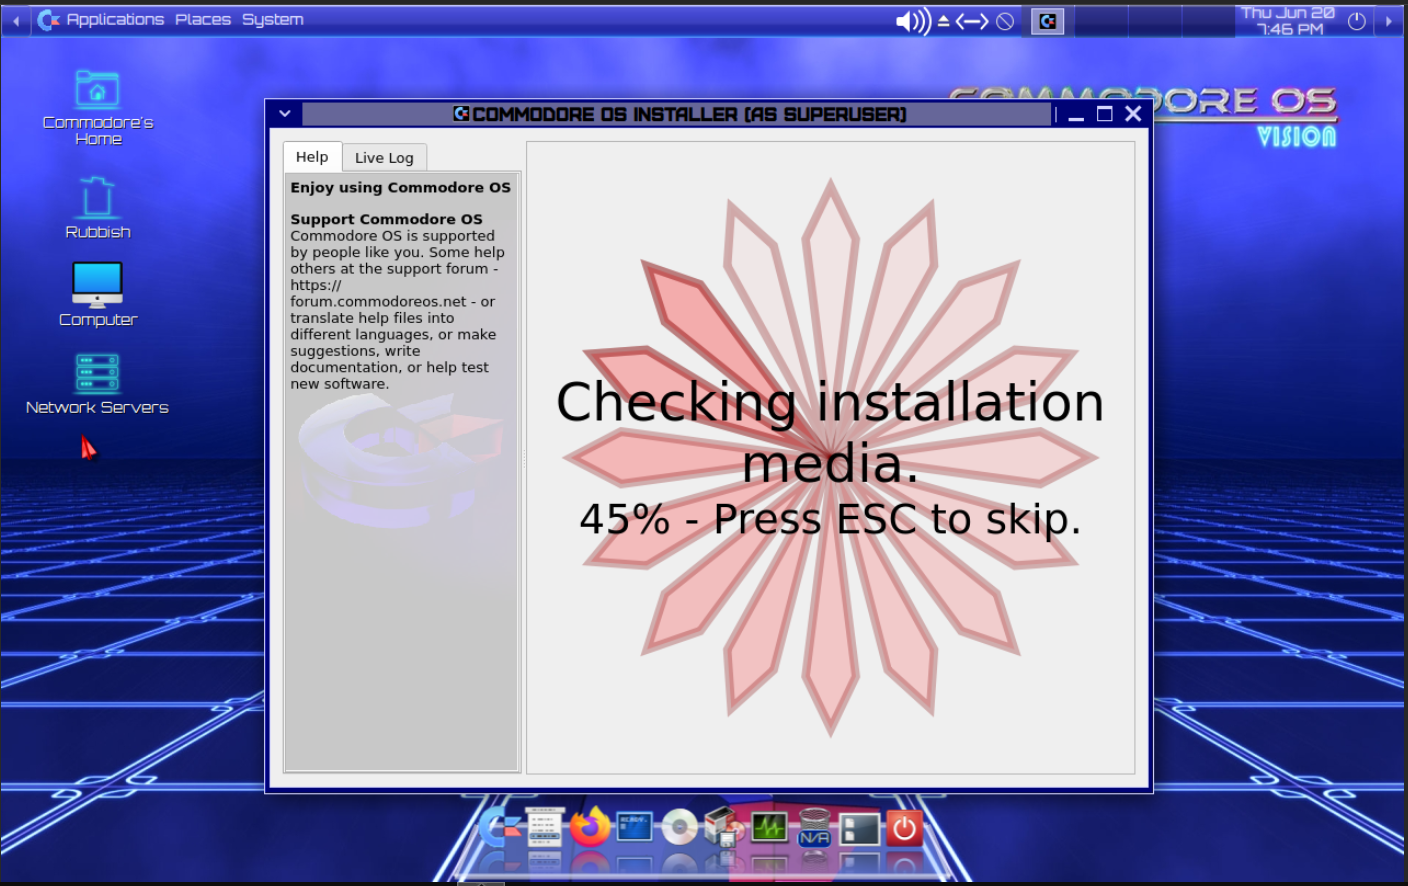Viewport: 1408px width, 886px height.
Task: Click the Commodore logo beside Applications menu
Action: 48,20
